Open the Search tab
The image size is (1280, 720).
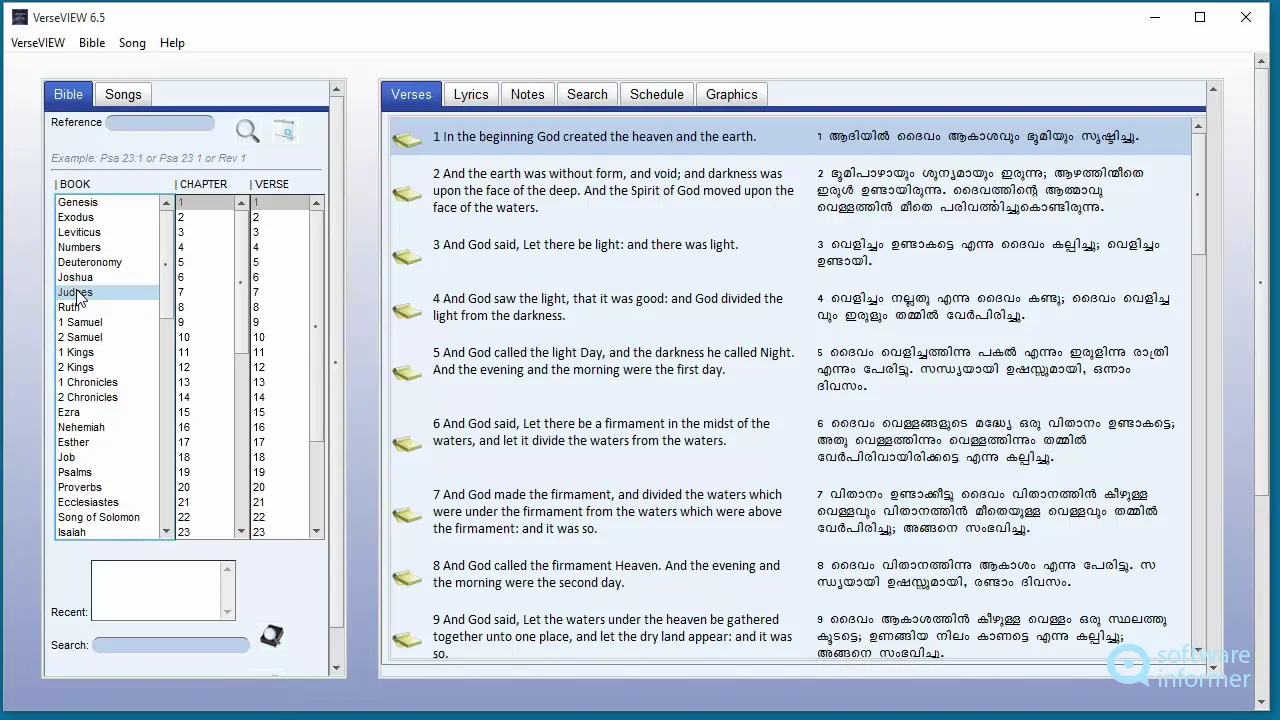587,94
